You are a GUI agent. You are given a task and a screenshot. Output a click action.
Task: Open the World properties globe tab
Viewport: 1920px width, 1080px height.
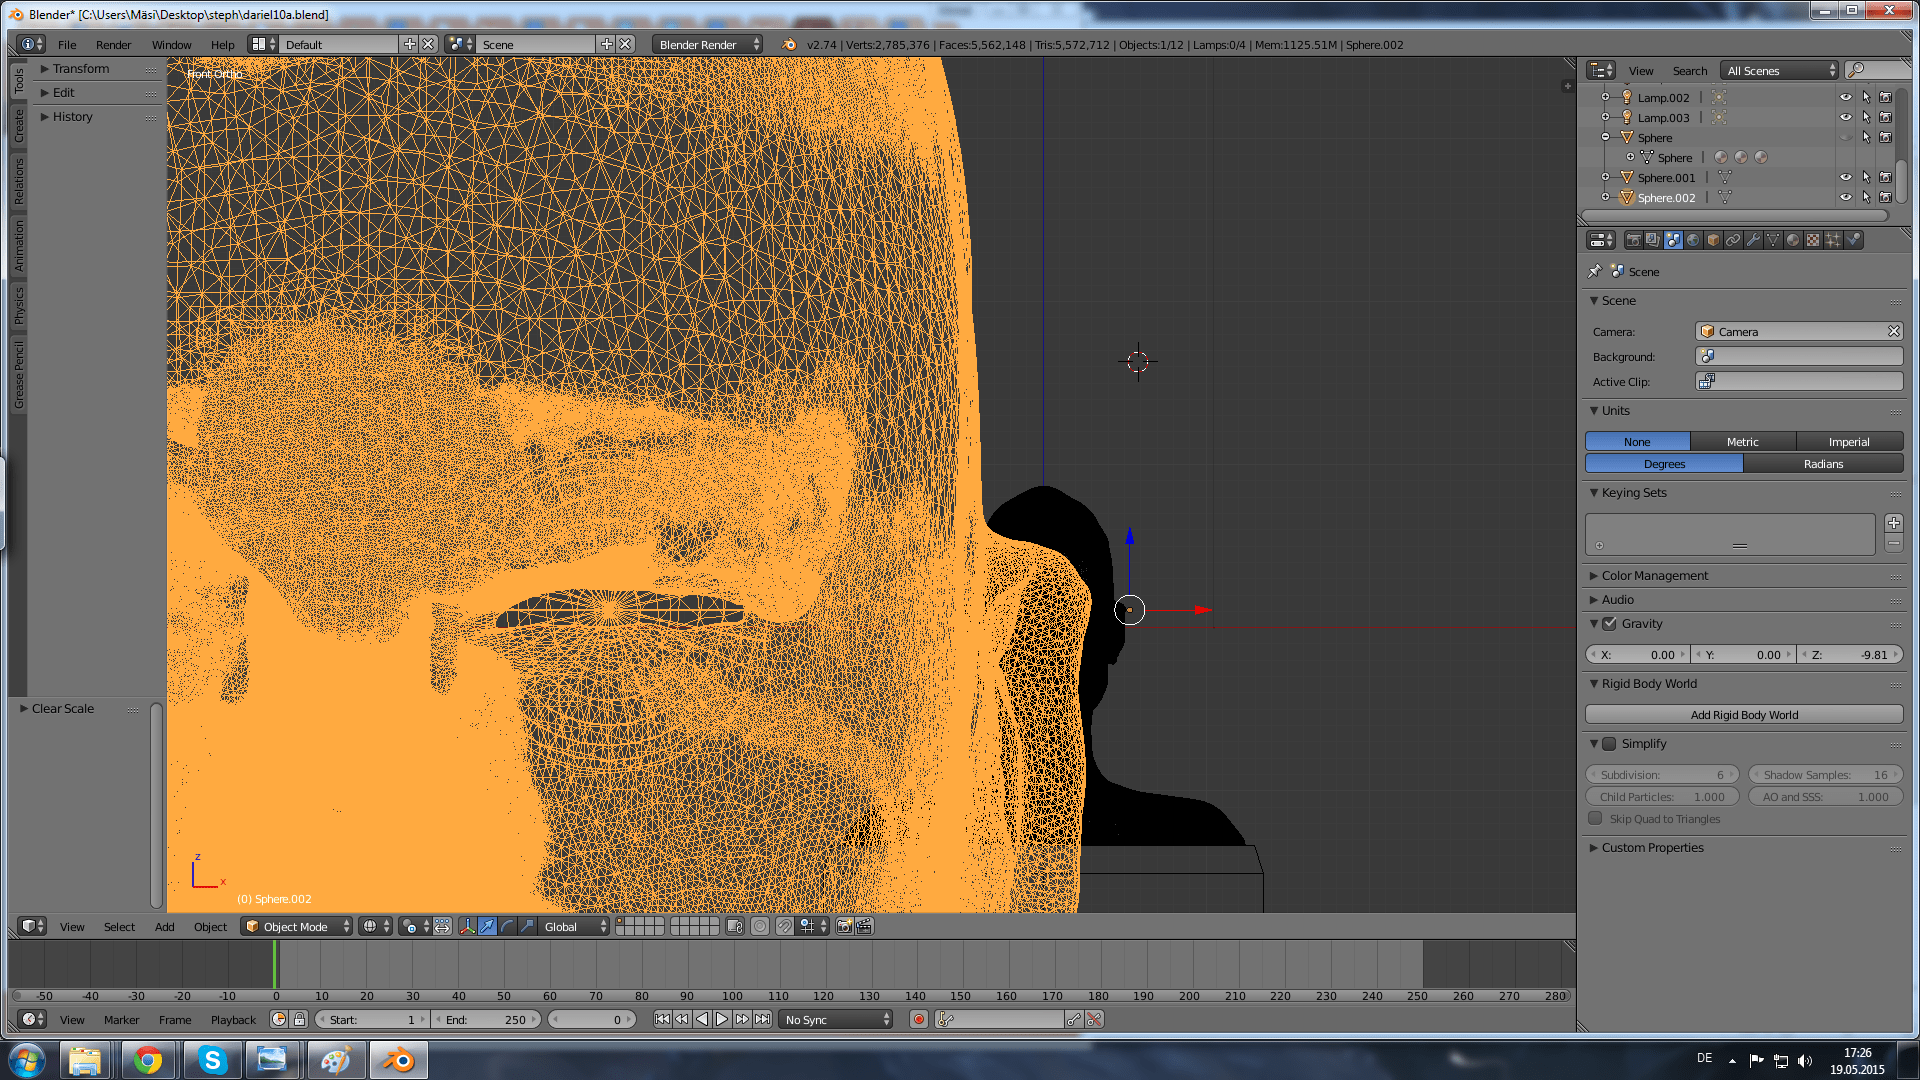[x=1693, y=240]
